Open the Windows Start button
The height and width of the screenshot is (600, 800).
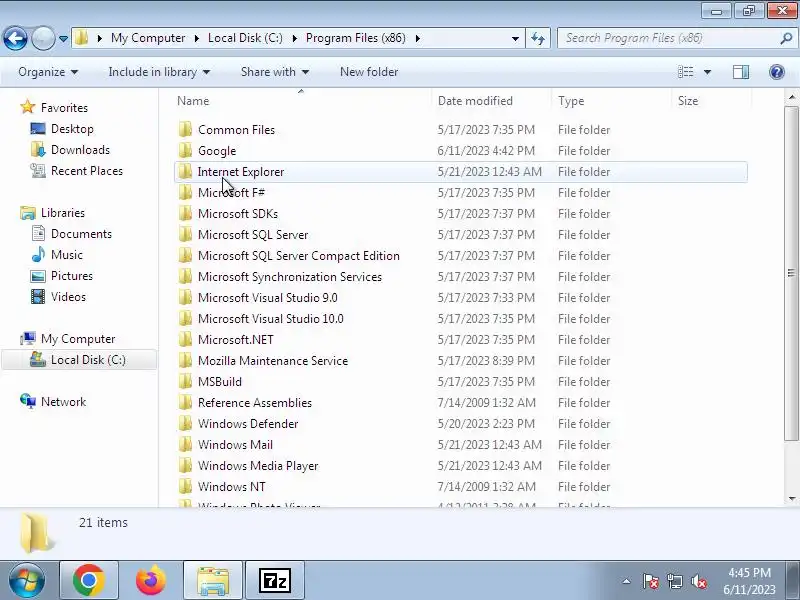coord(27,581)
